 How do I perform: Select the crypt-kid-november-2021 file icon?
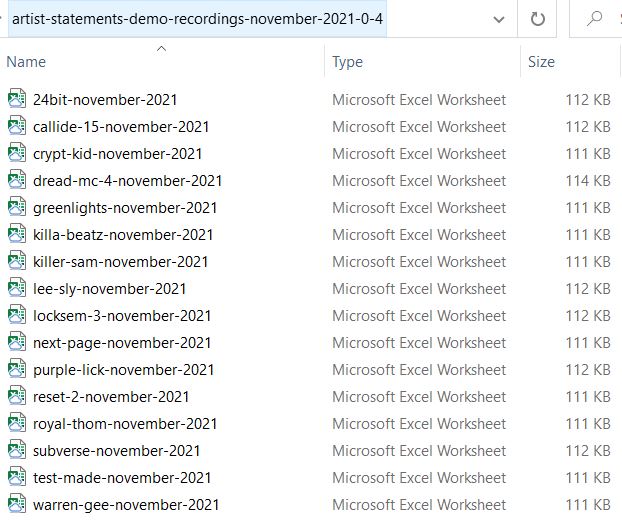(x=17, y=153)
